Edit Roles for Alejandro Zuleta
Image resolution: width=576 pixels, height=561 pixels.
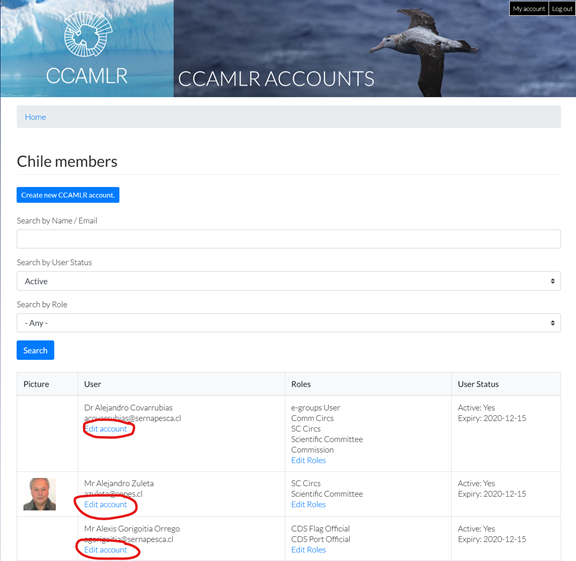tap(308, 504)
